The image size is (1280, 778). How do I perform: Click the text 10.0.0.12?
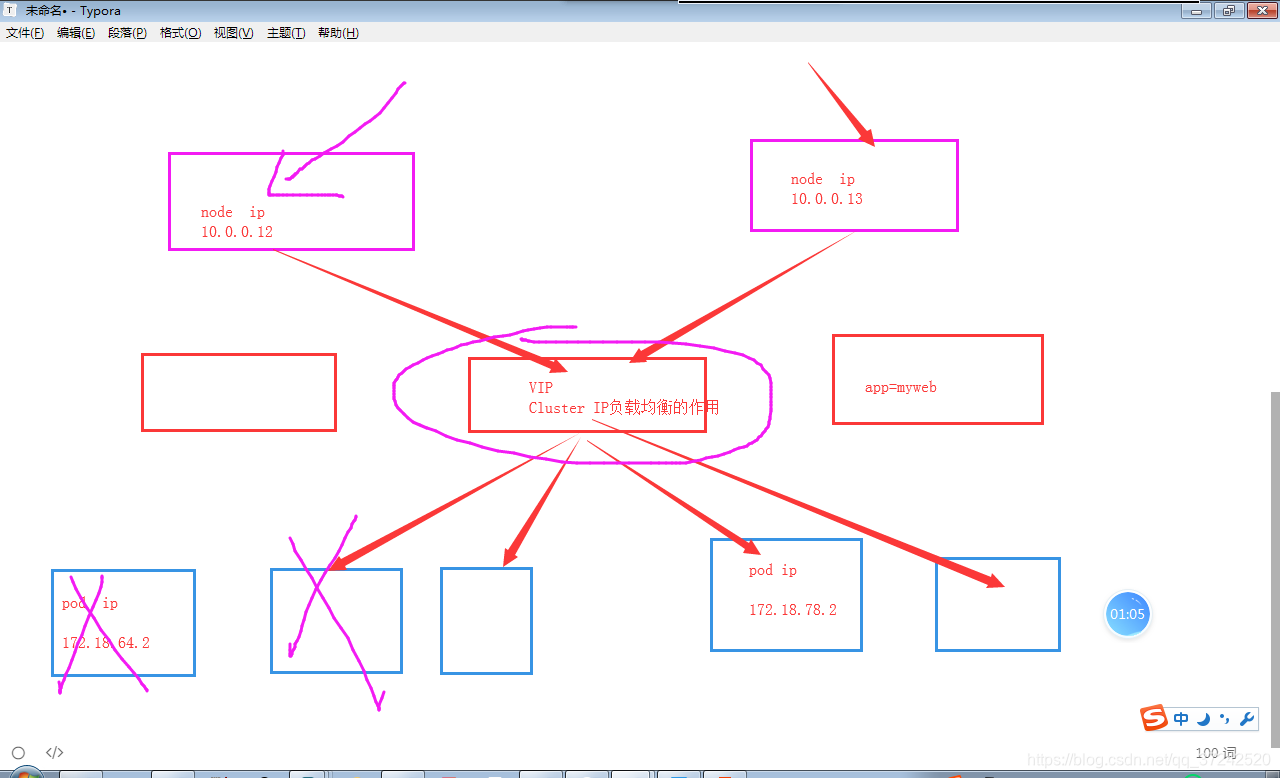(x=237, y=232)
